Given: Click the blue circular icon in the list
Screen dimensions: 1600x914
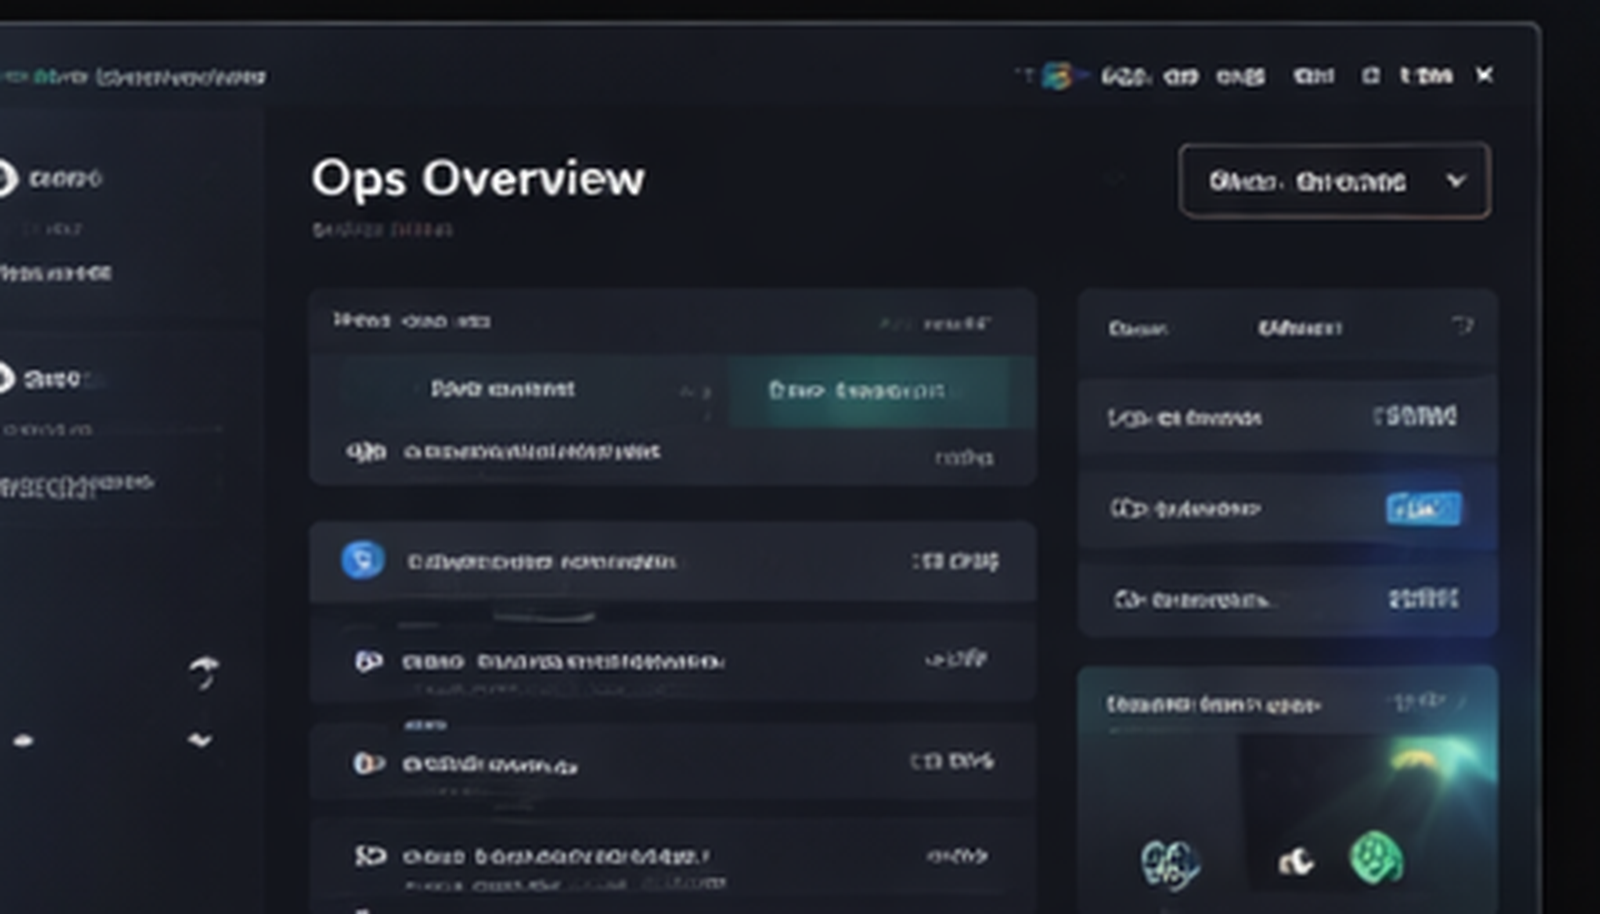Looking at the screenshot, I should (x=362, y=560).
